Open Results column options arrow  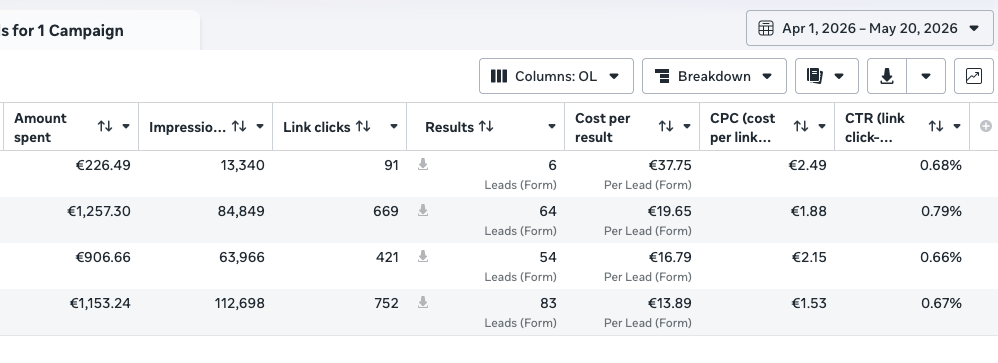click(x=552, y=126)
